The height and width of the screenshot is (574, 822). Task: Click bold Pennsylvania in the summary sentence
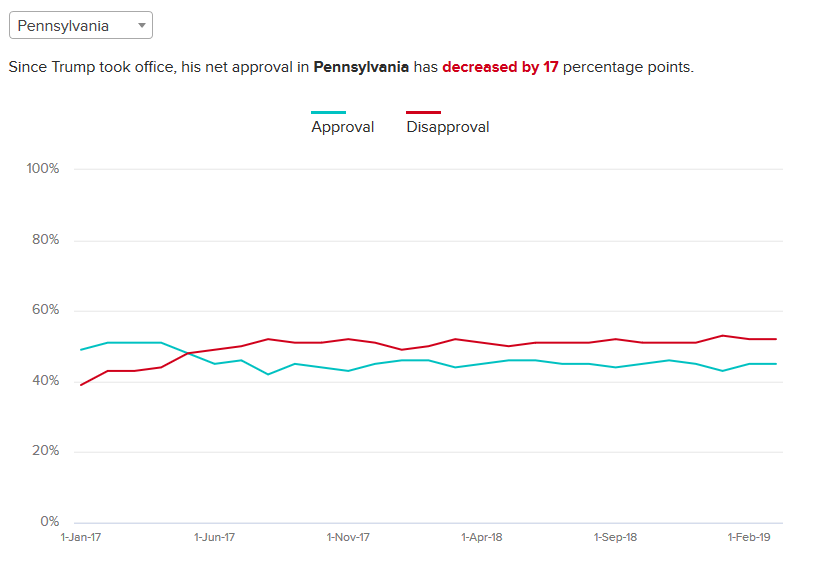click(x=361, y=67)
